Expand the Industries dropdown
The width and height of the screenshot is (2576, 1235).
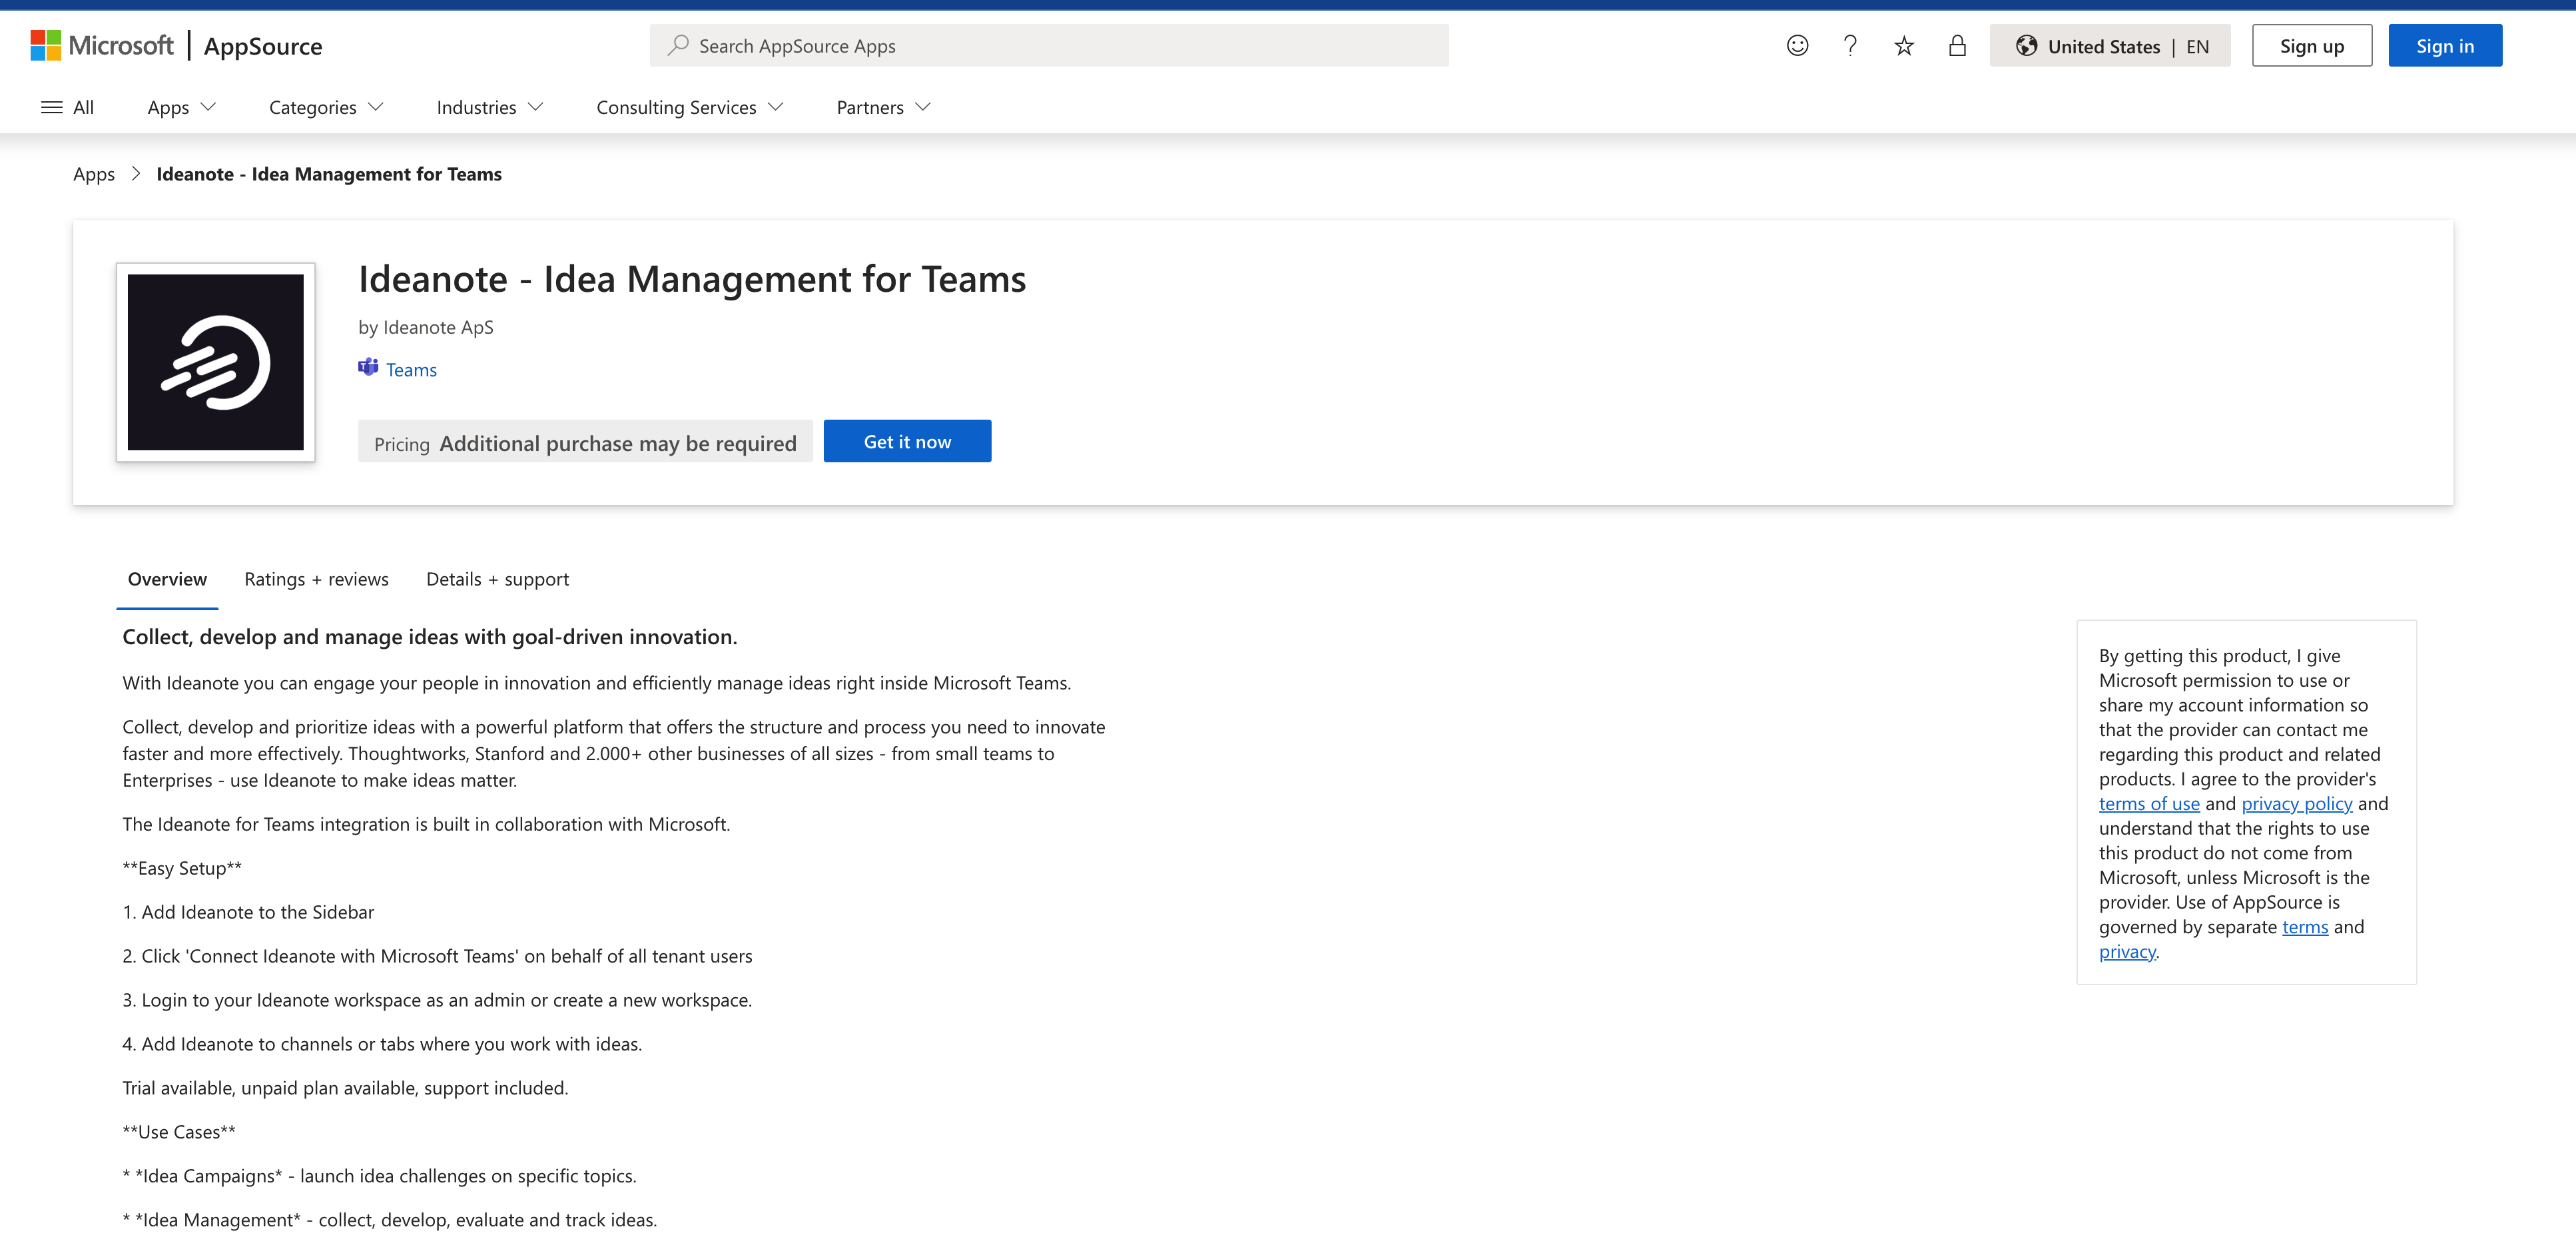coord(489,107)
